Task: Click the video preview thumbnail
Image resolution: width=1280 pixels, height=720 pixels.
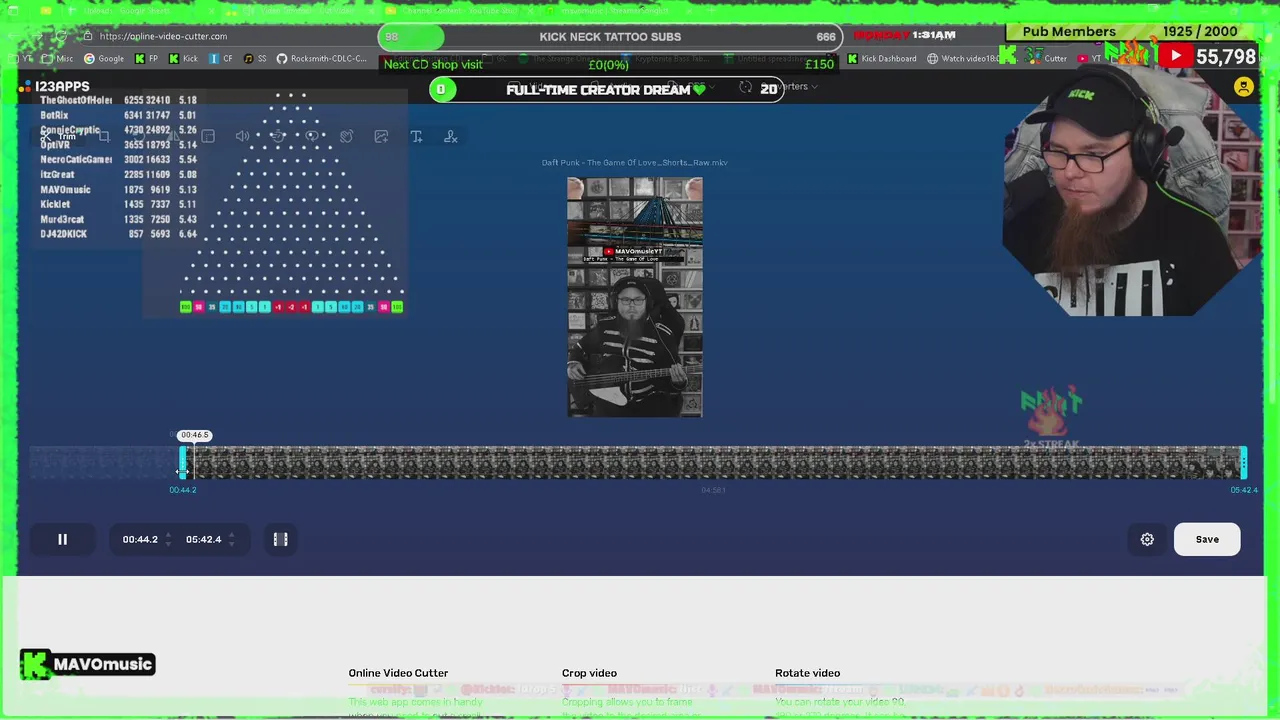Action: click(635, 297)
